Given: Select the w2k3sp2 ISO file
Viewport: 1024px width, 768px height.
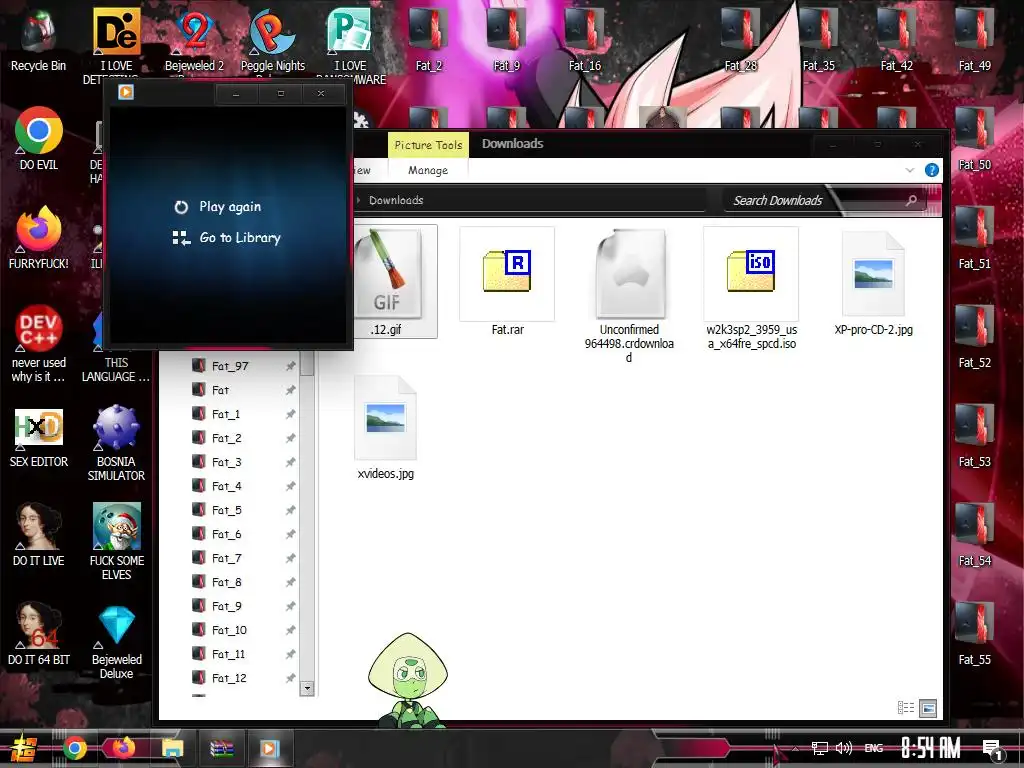Looking at the screenshot, I should click(751, 289).
